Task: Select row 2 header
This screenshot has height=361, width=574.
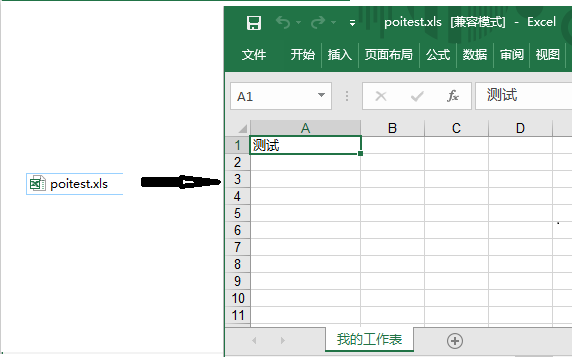Action: tap(238, 162)
